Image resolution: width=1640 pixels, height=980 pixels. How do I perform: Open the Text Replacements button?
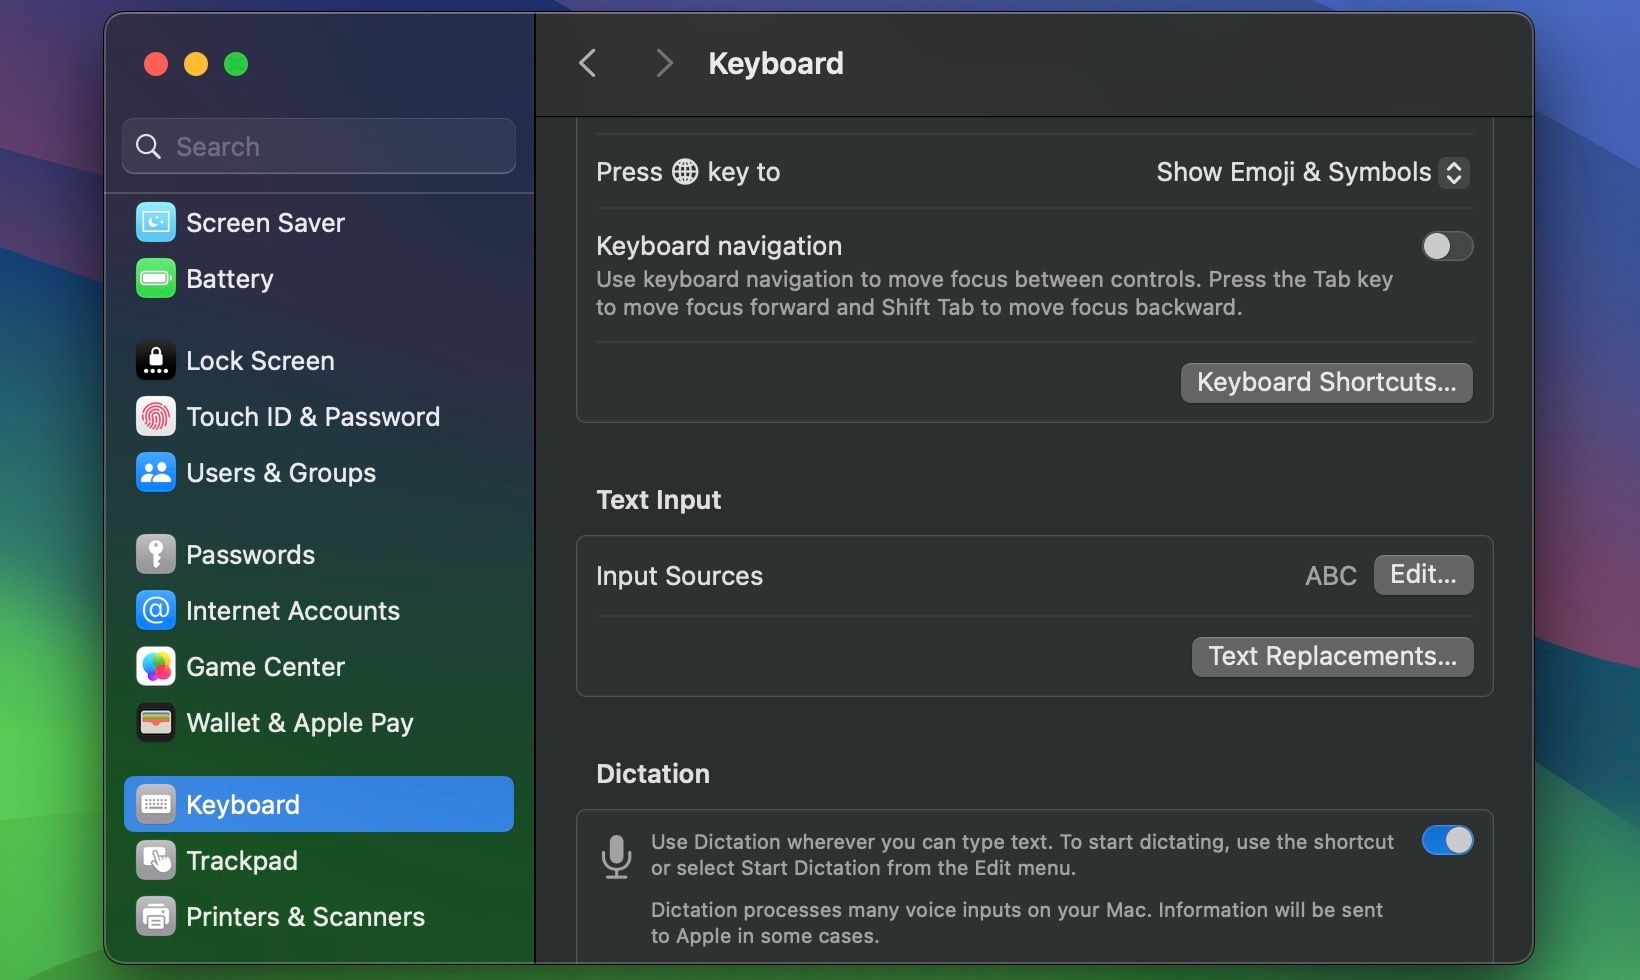tap(1332, 656)
